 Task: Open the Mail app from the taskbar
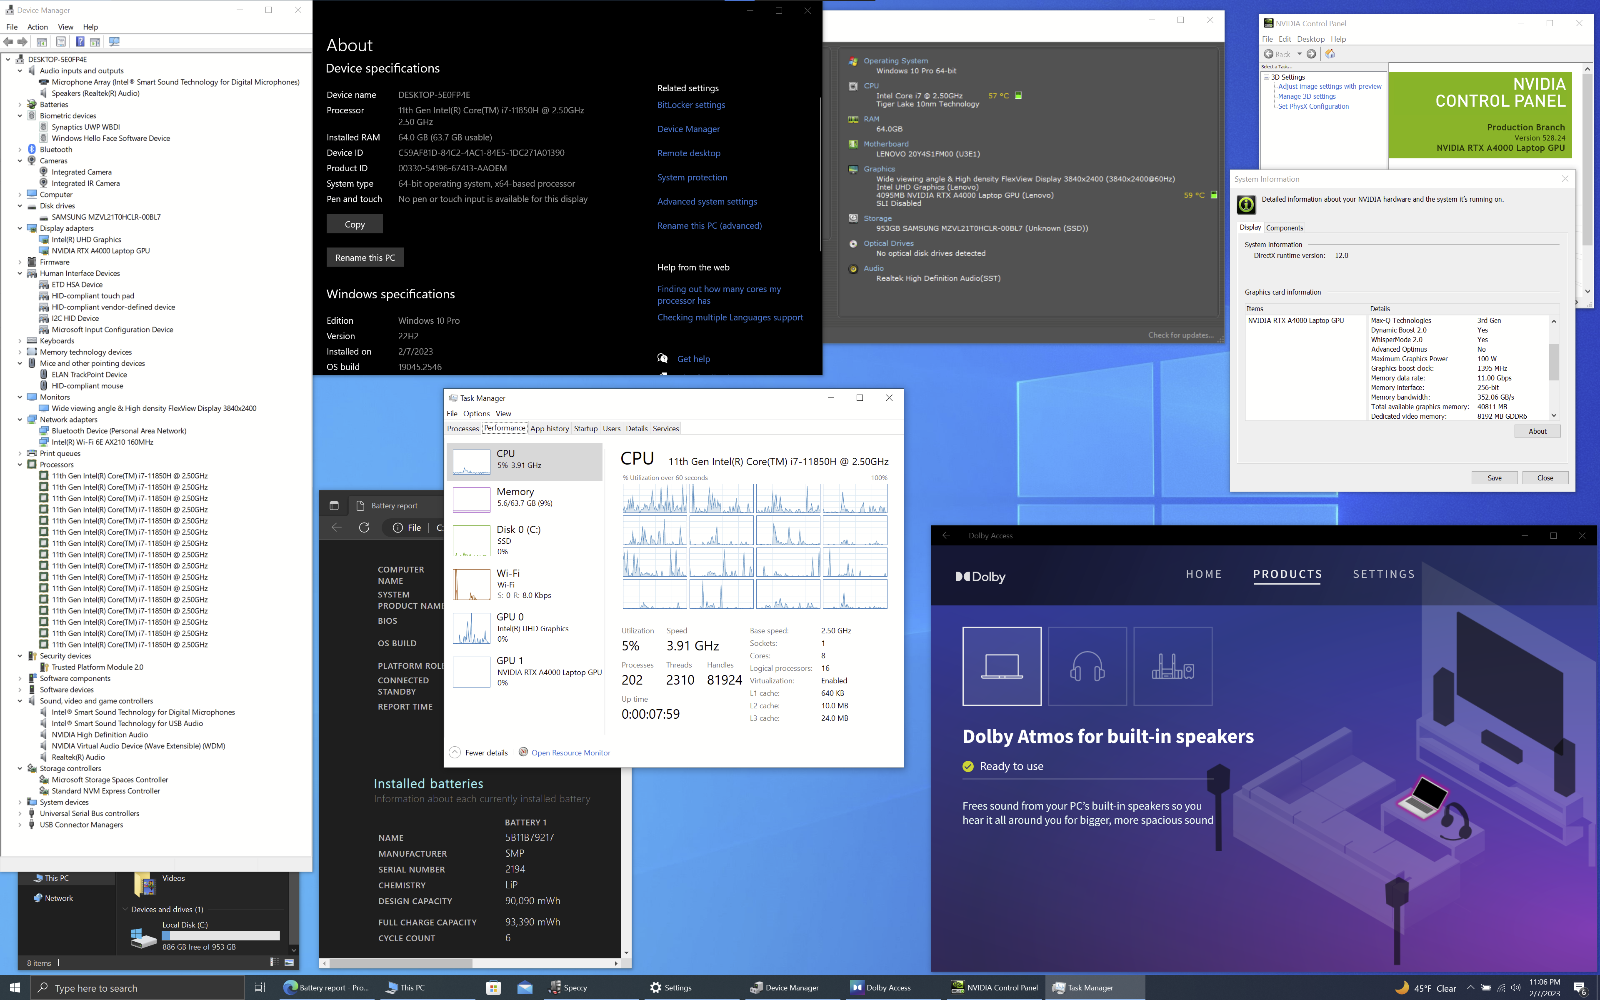pos(525,987)
